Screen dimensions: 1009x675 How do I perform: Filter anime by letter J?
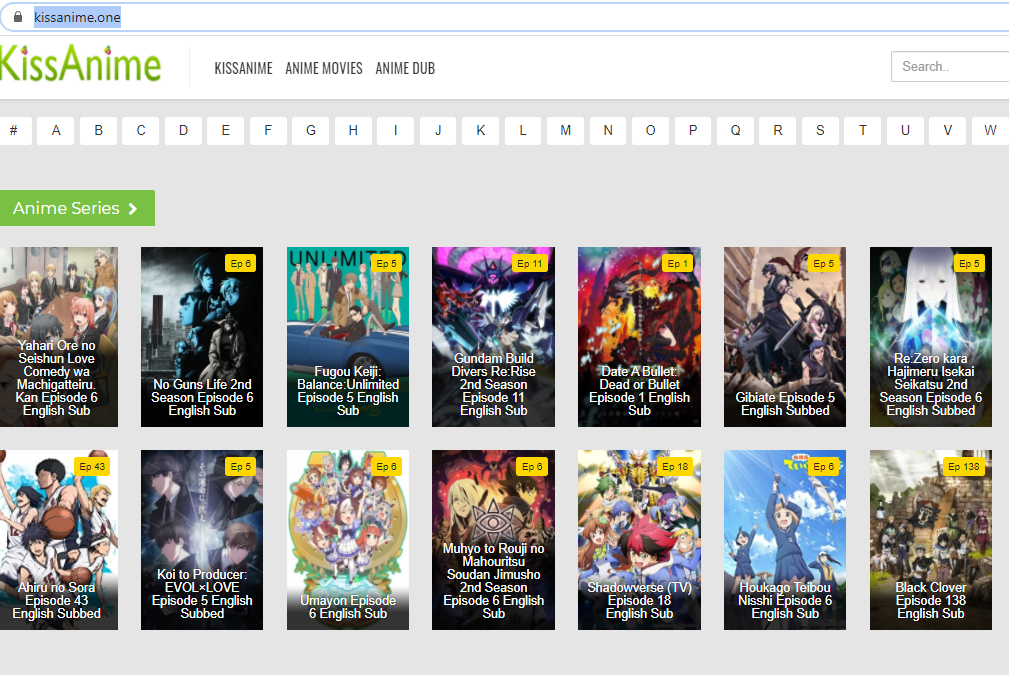(438, 131)
